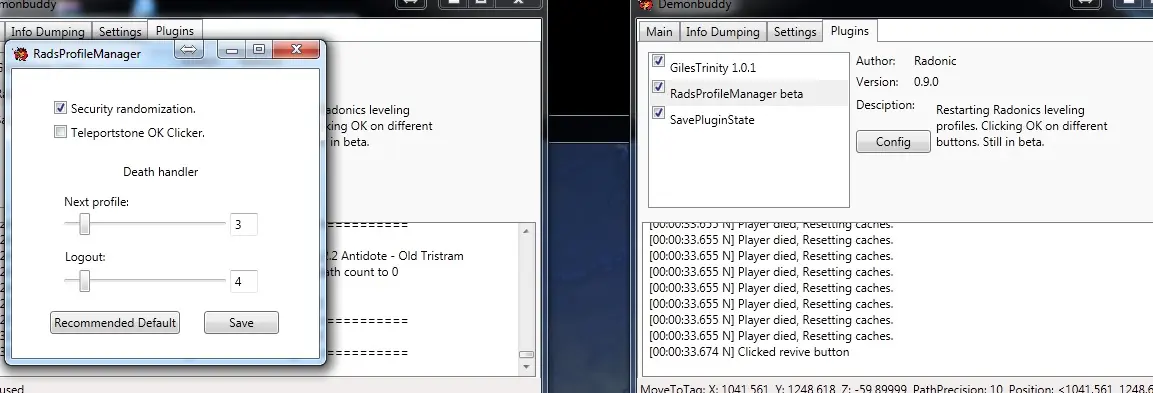Uncheck GilesTrinity 1.0.1 plugin
Image resolution: width=1153 pixels, height=393 pixels.
click(x=659, y=60)
